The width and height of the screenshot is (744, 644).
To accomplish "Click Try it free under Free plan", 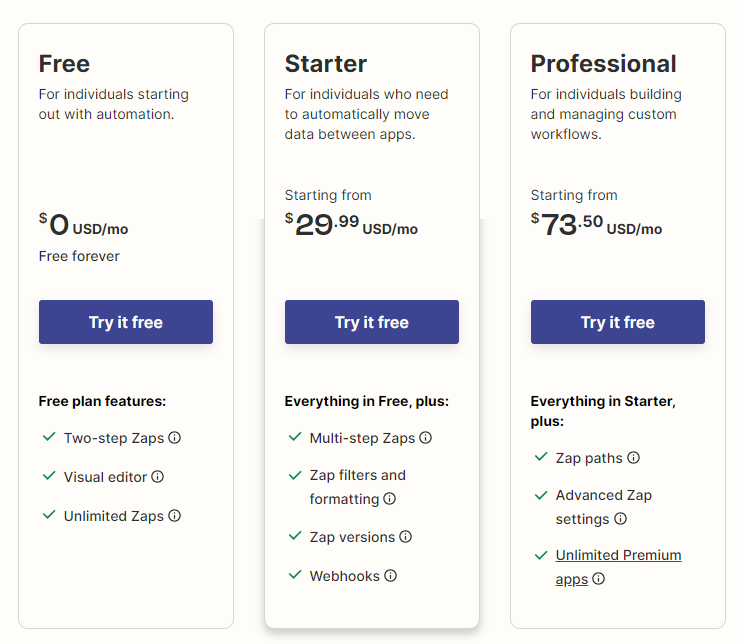I will click(x=126, y=322).
